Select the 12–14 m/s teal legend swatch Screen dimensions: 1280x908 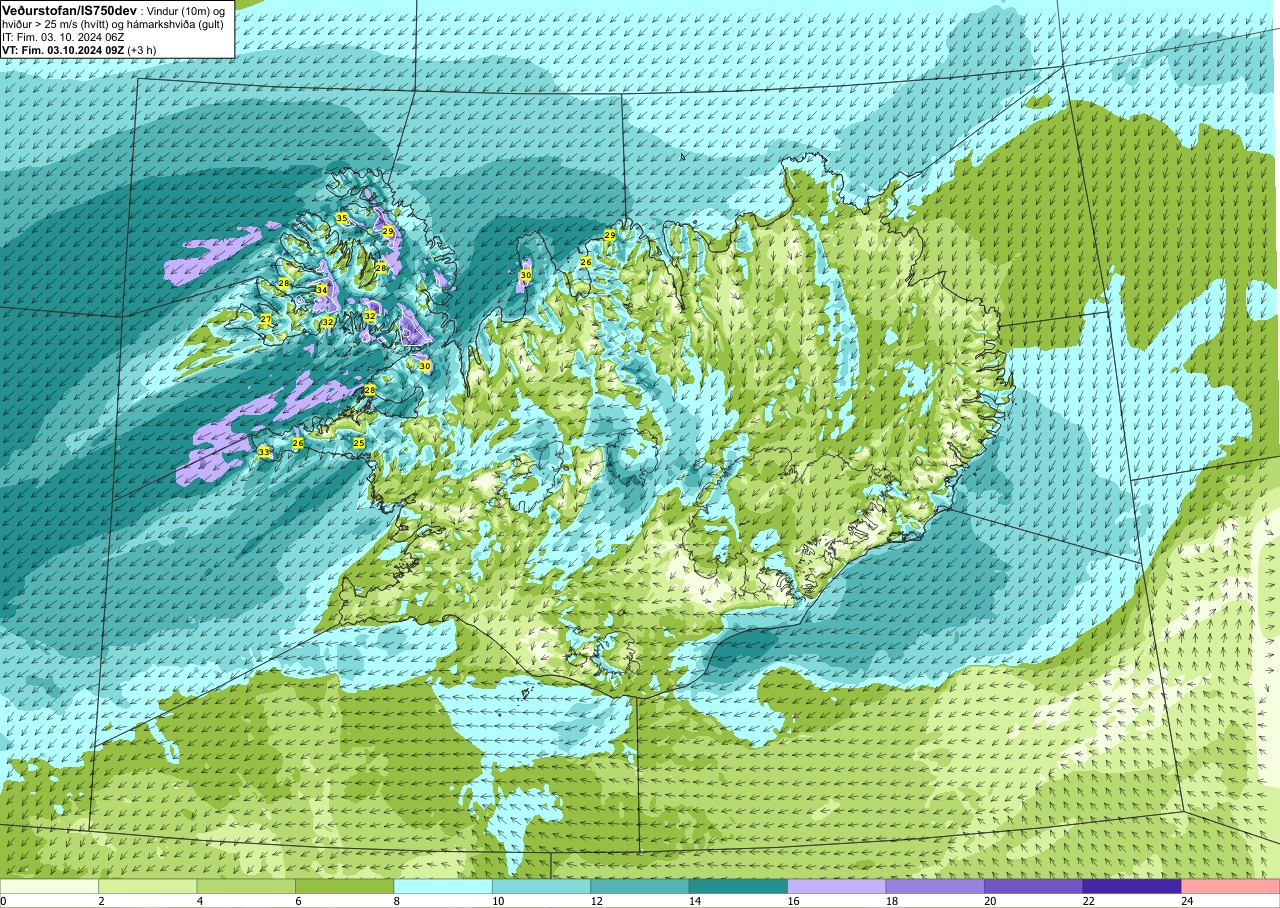(x=640, y=886)
